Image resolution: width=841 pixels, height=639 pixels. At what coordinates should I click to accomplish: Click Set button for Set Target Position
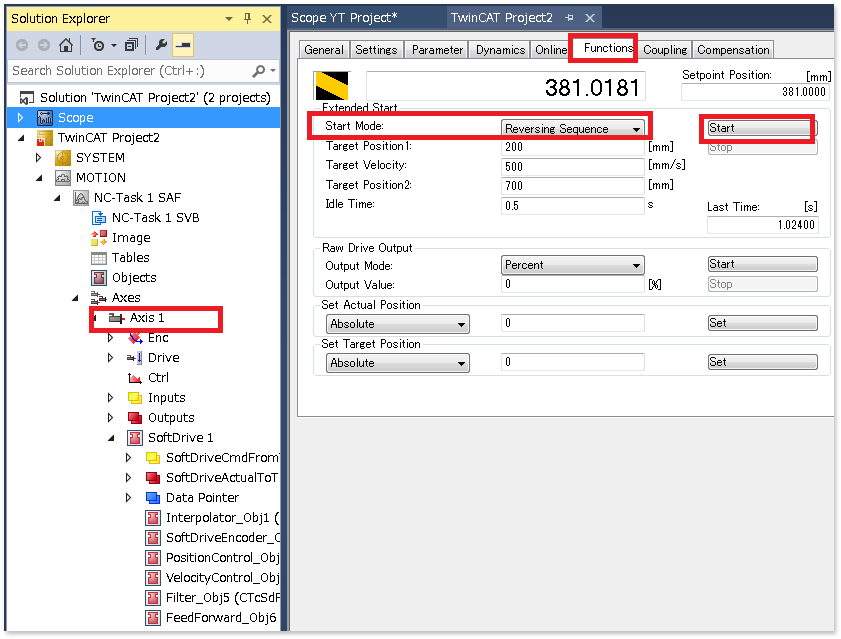pos(763,362)
